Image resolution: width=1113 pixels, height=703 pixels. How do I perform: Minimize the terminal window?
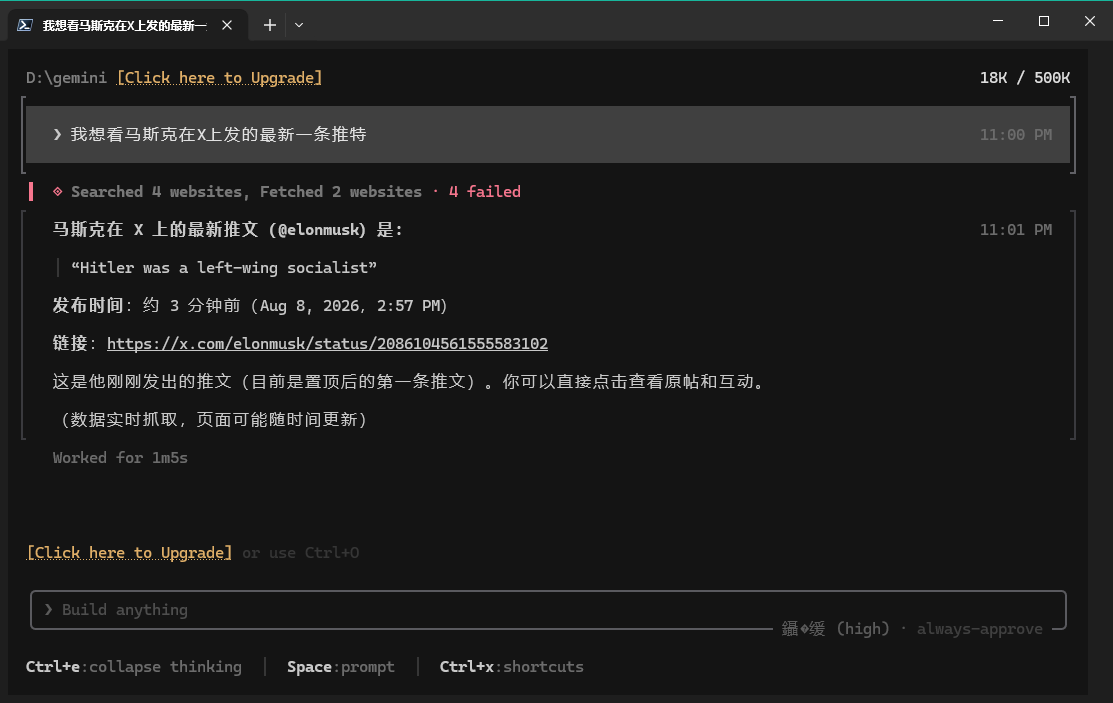(x=998, y=21)
